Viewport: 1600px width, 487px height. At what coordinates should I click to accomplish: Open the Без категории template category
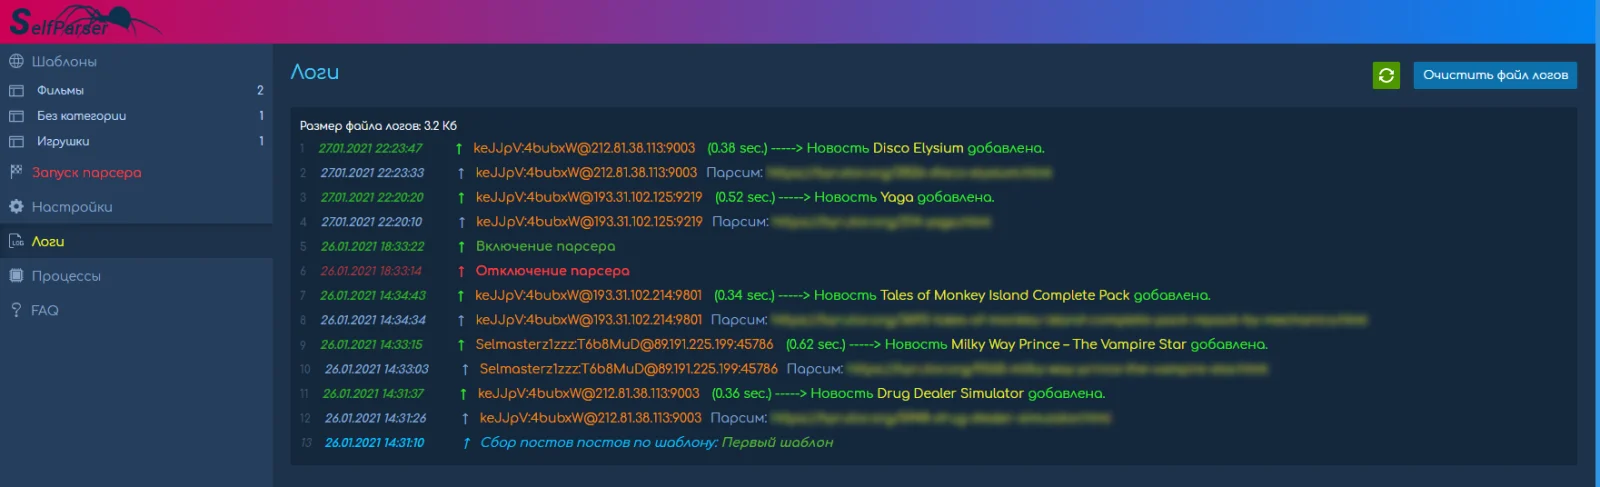(x=81, y=116)
